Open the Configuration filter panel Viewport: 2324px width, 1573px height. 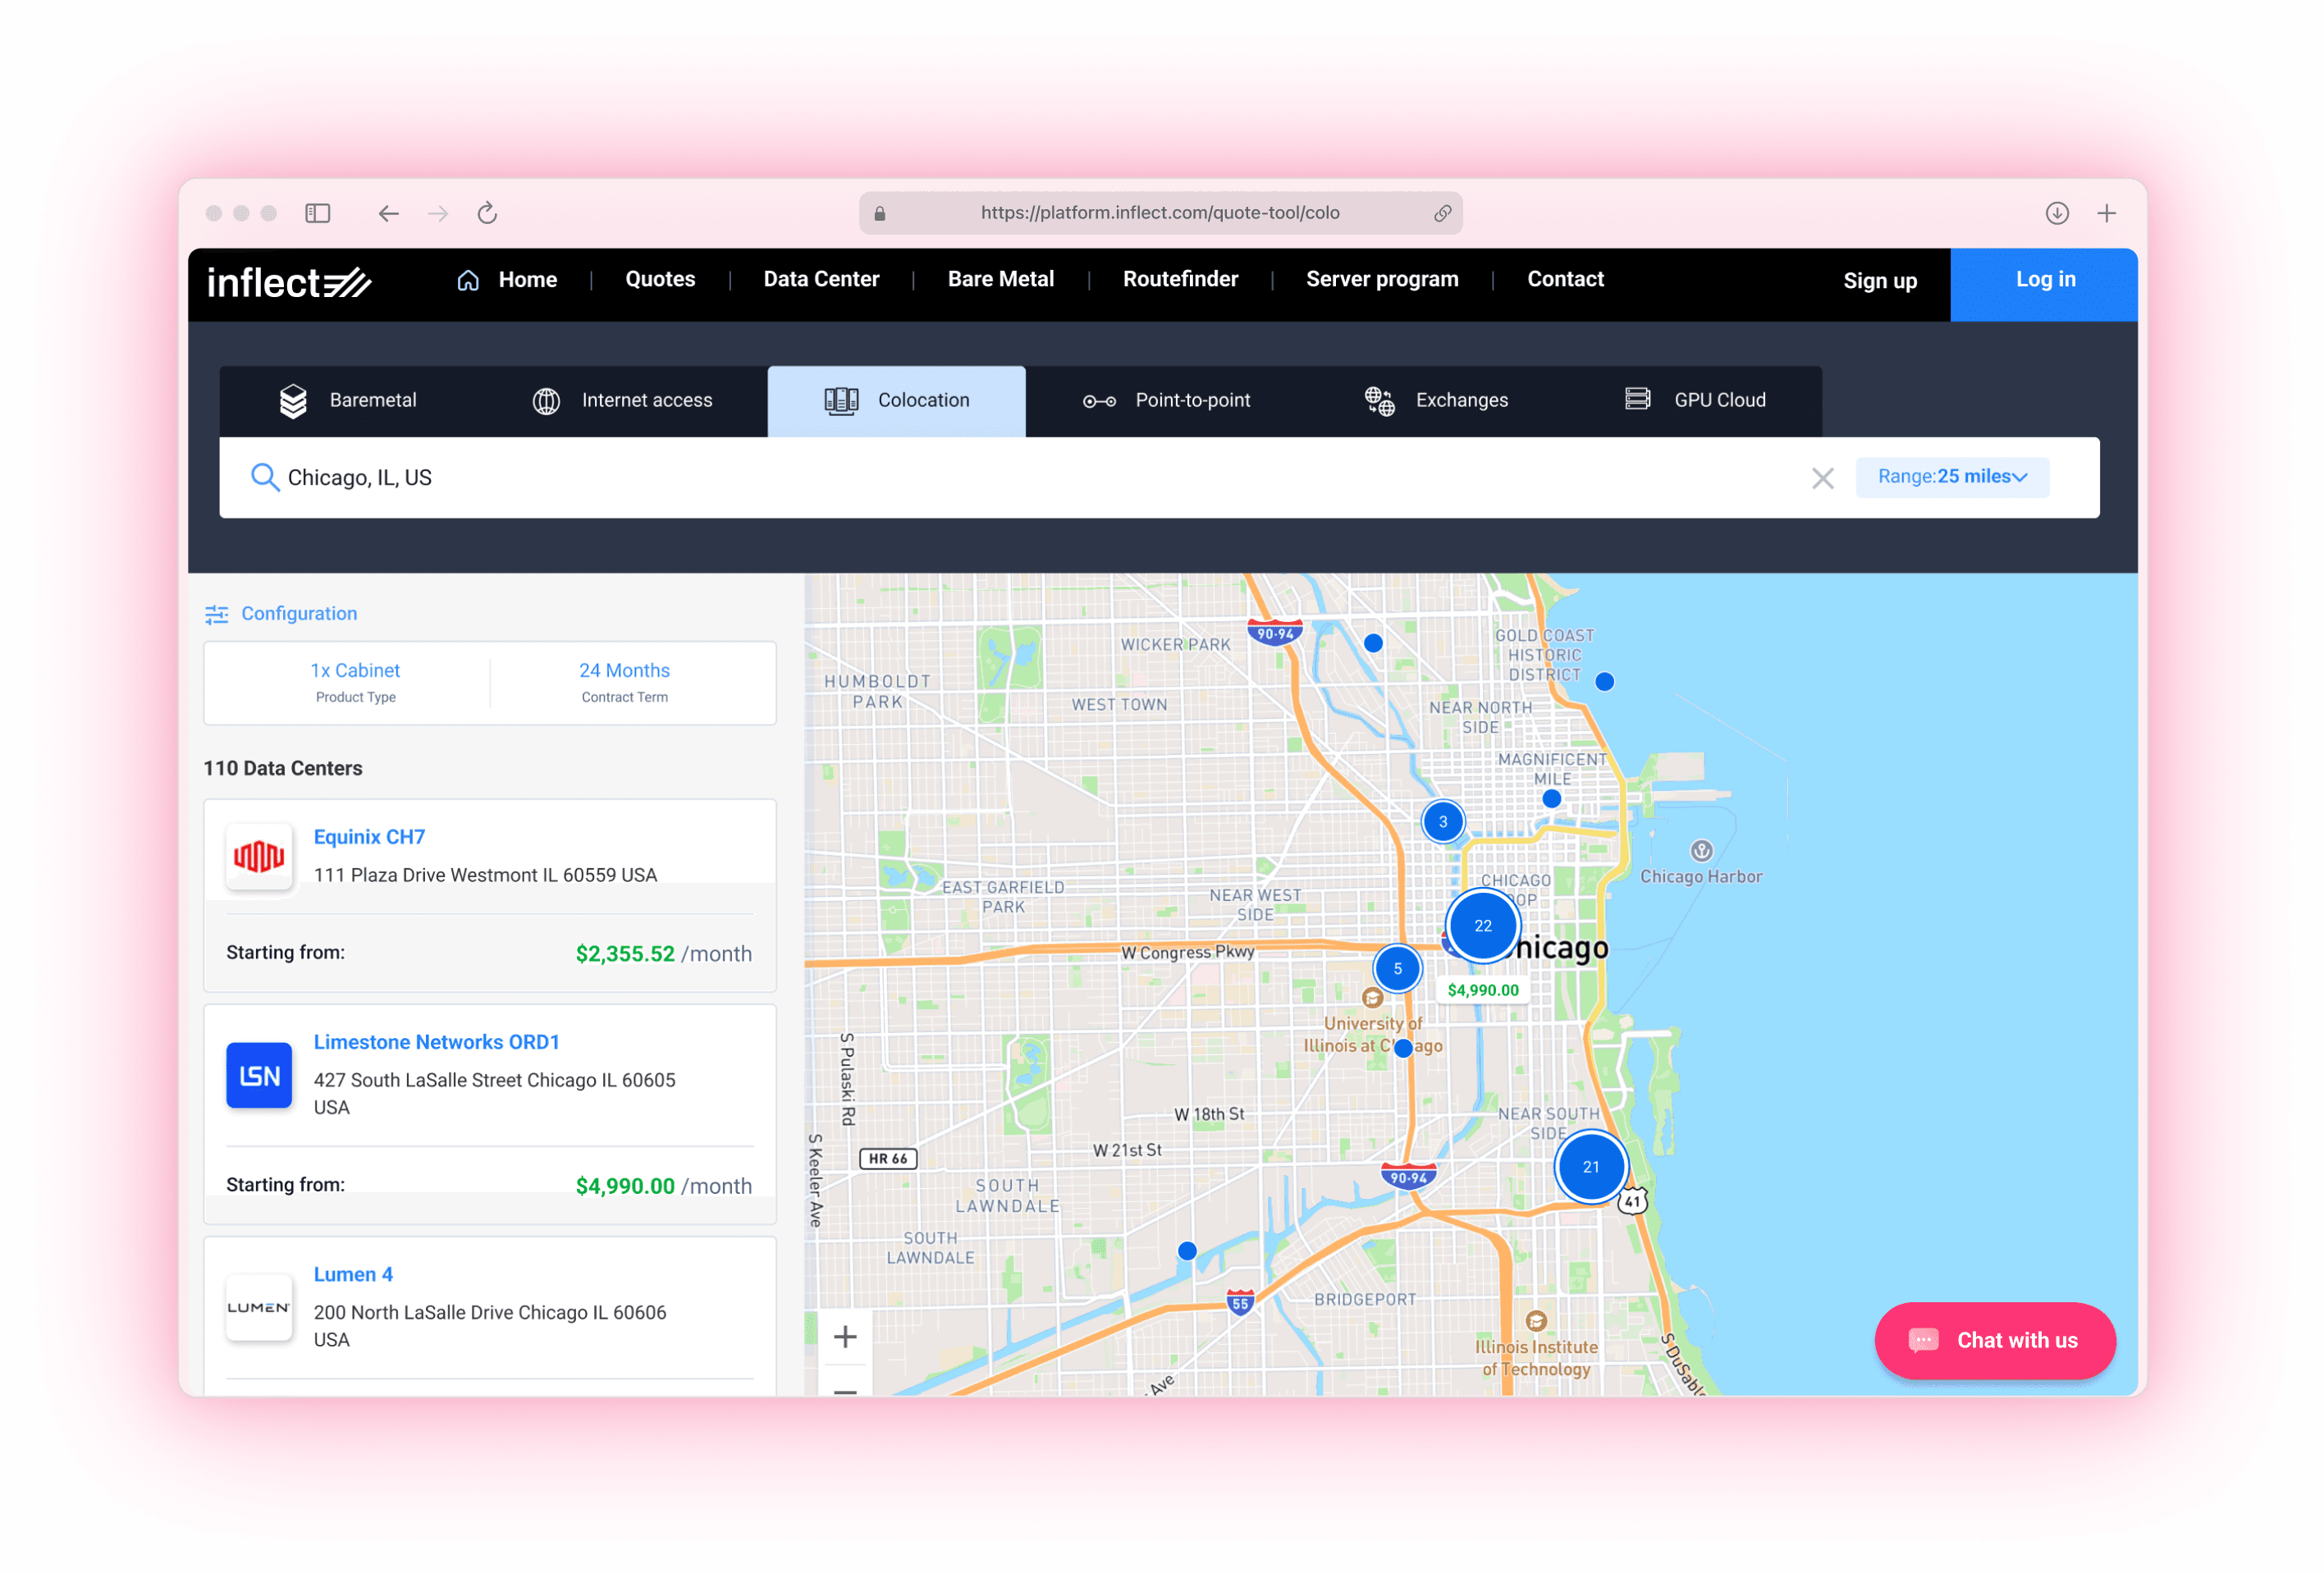(x=281, y=613)
